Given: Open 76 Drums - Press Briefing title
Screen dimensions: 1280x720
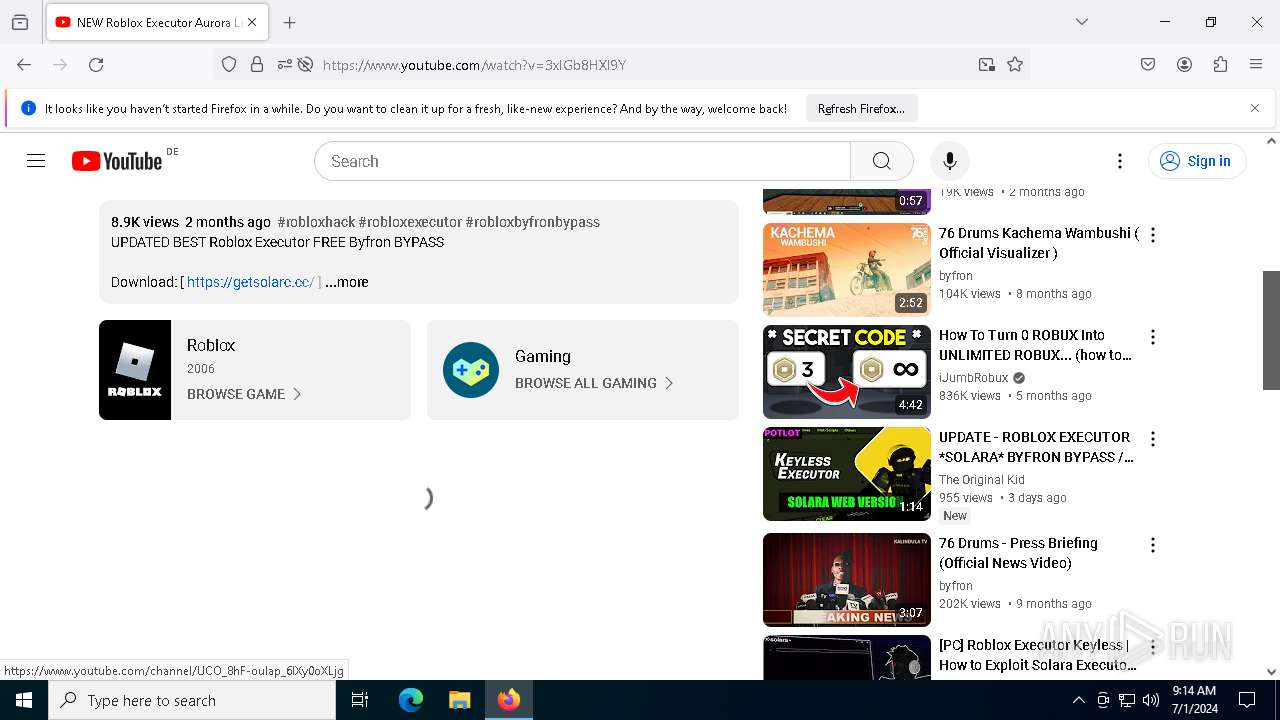Looking at the screenshot, I should [1018, 553].
